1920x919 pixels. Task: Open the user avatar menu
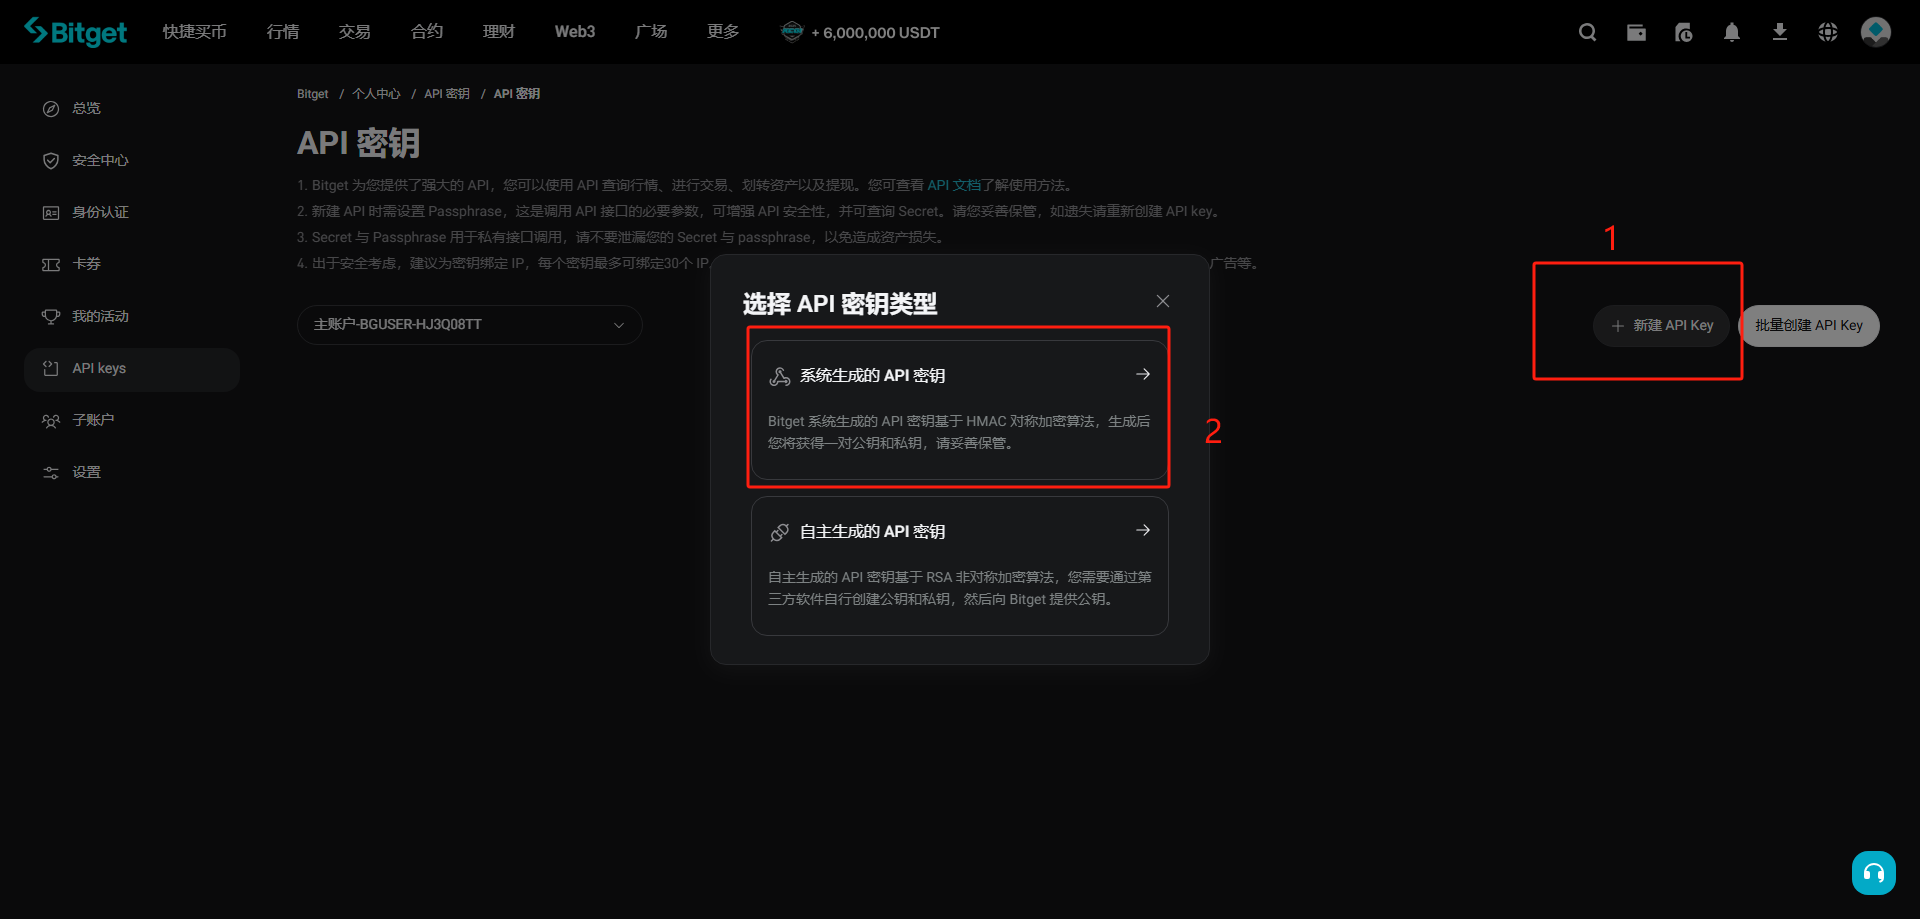[x=1876, y=32]
